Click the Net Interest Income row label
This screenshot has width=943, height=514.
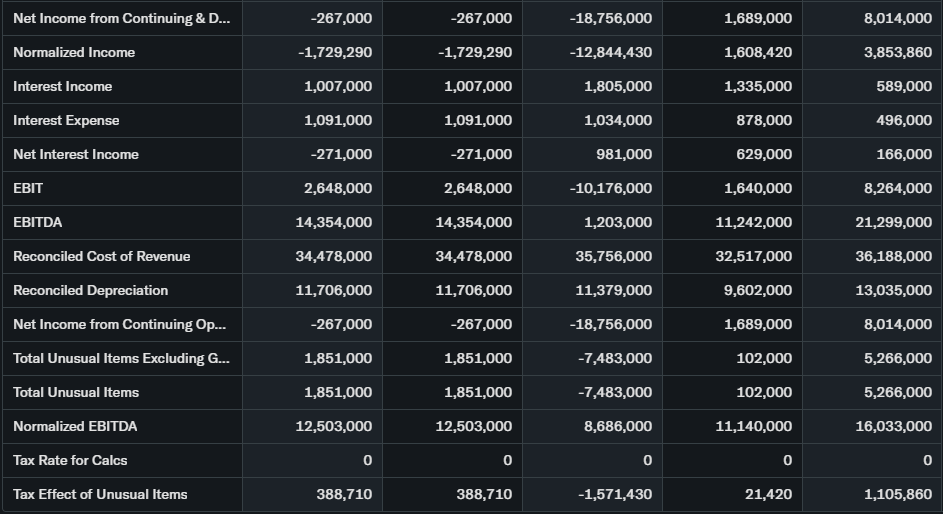76,154
